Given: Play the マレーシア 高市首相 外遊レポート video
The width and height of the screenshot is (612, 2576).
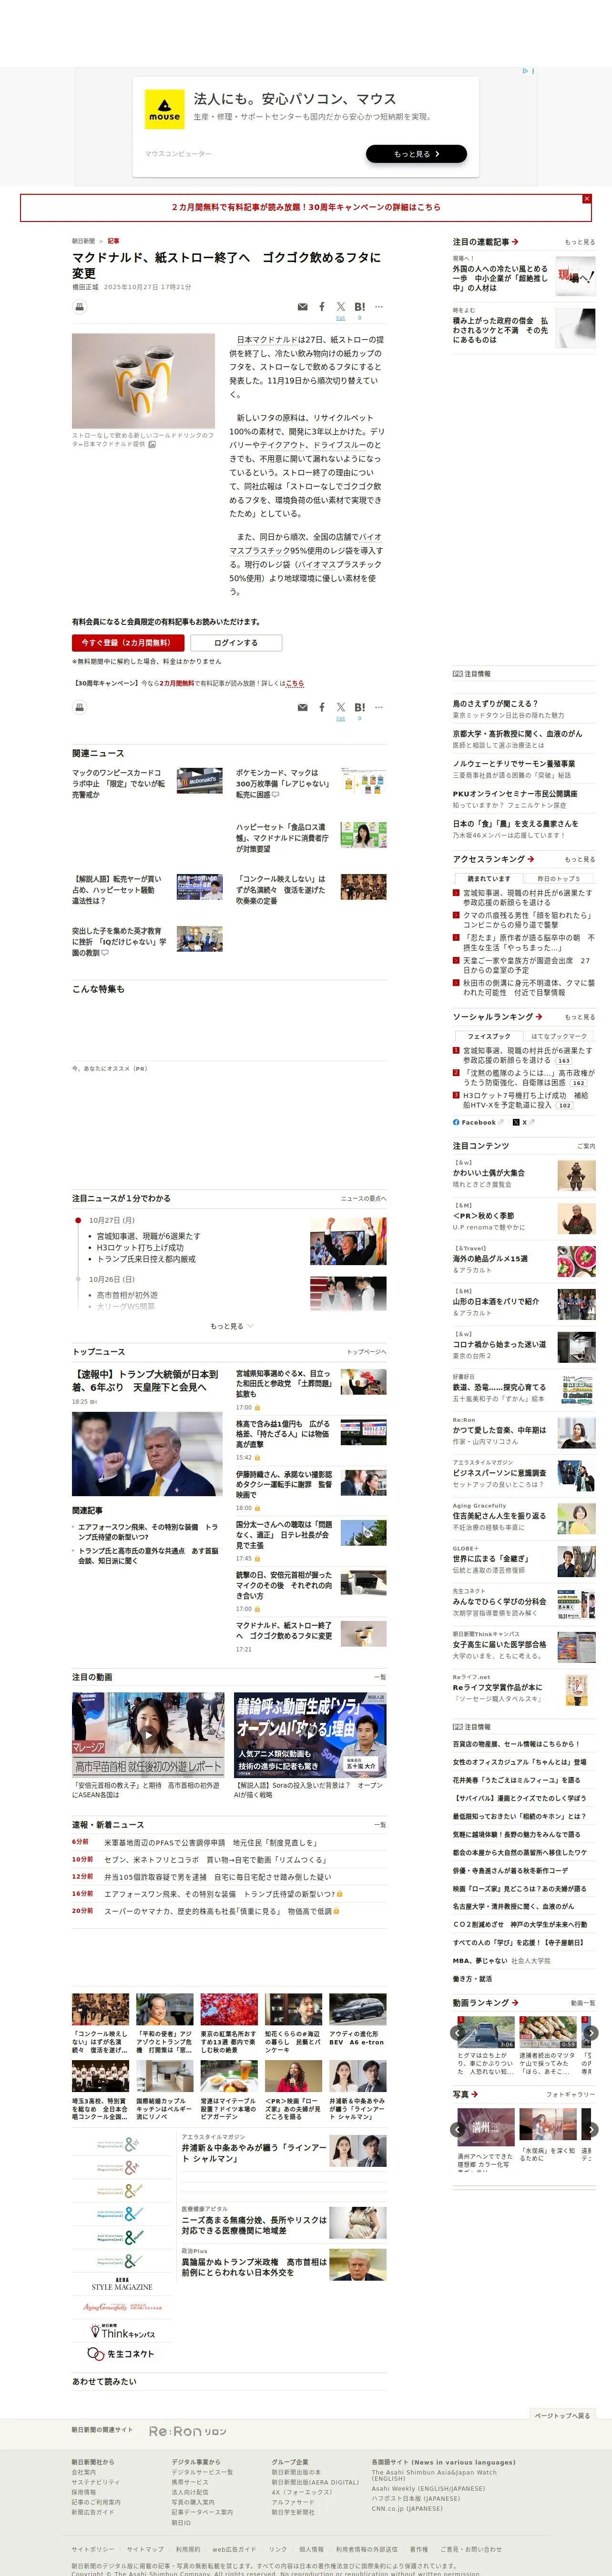Looking at the screenshot, I should (x=148, y=1735).
